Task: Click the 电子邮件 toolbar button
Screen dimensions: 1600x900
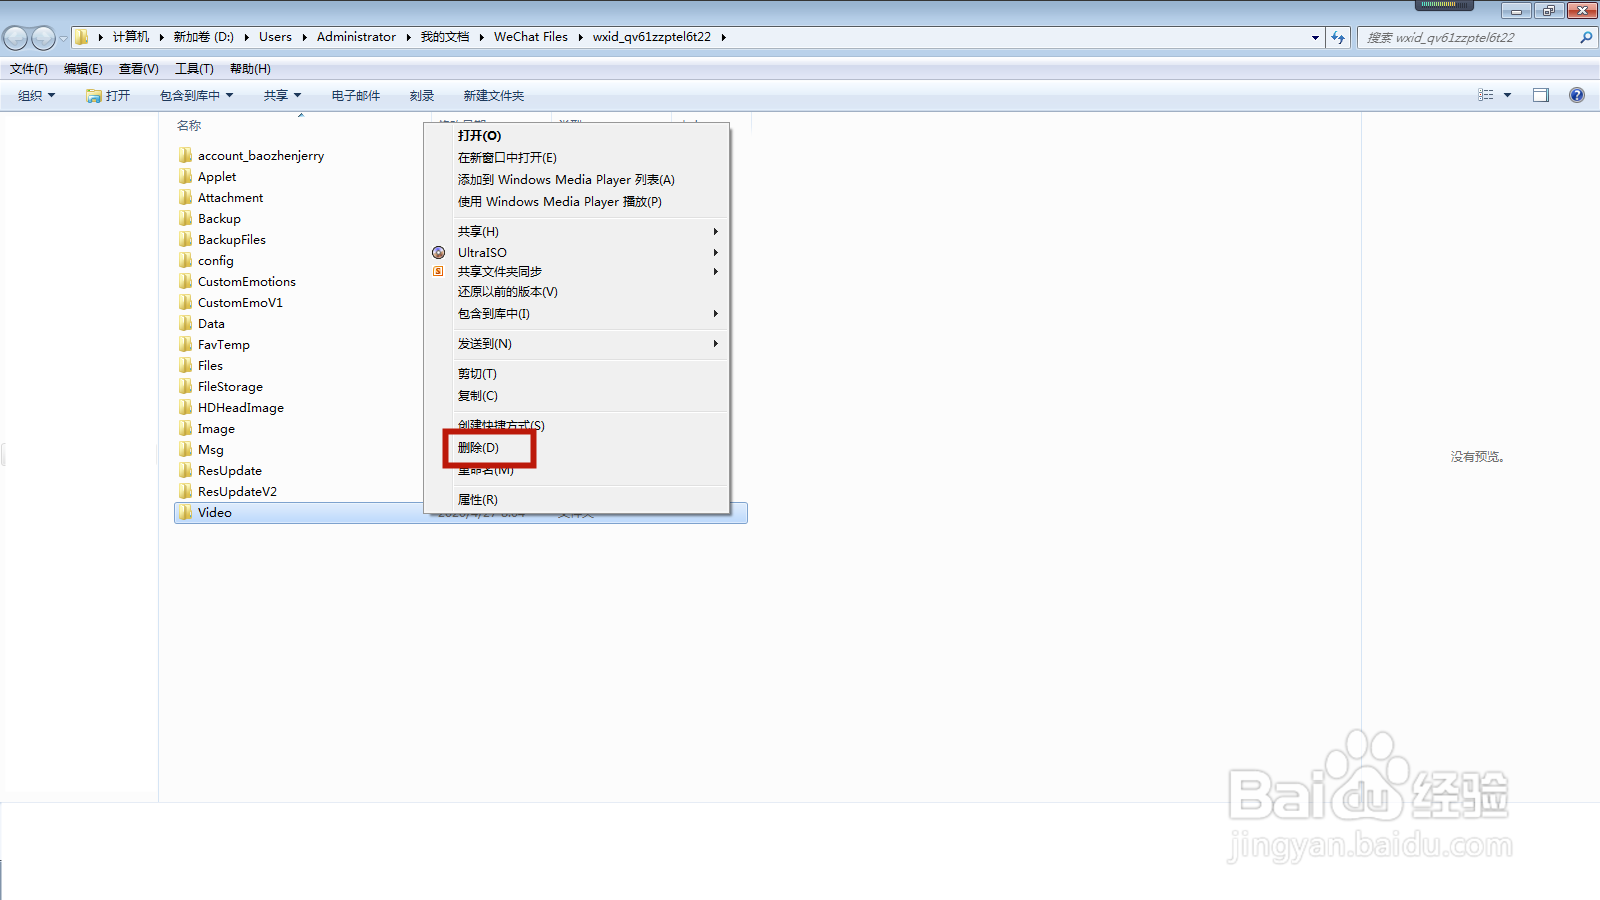Action: tap(356, 95)
